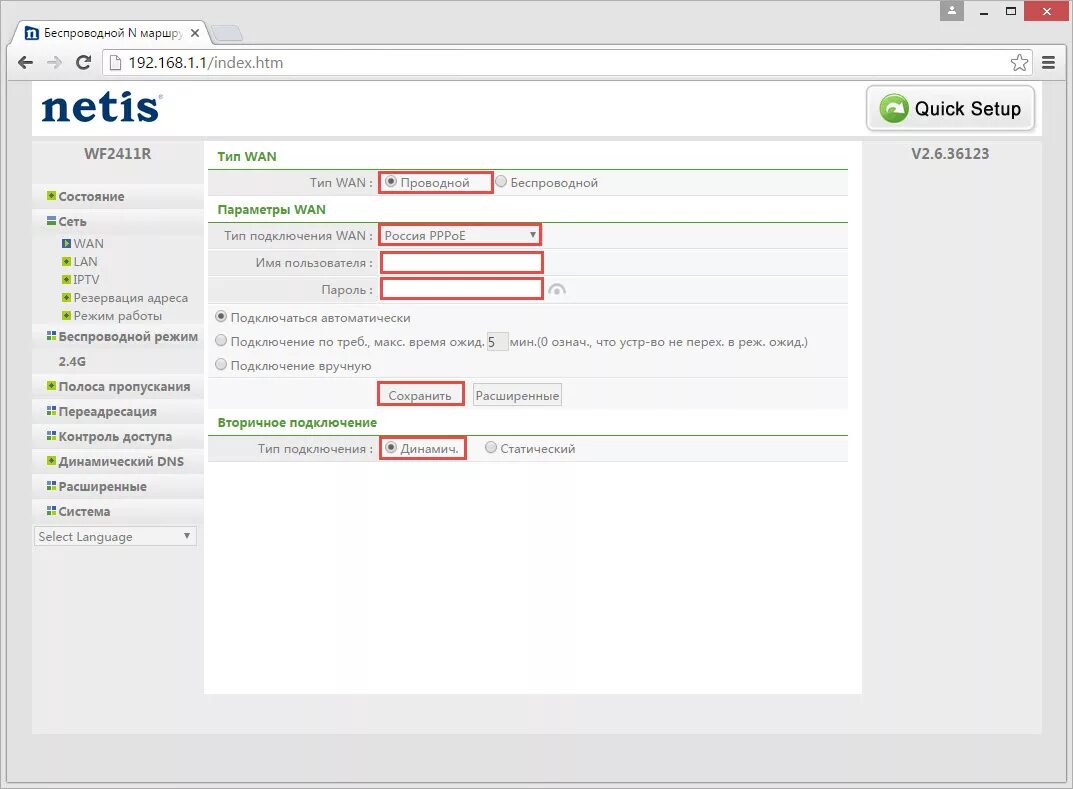This screenshot has width=1073, height=789.
Task: Expand sidebar Расширенные menu section
Action: click(x=103, y=487)
